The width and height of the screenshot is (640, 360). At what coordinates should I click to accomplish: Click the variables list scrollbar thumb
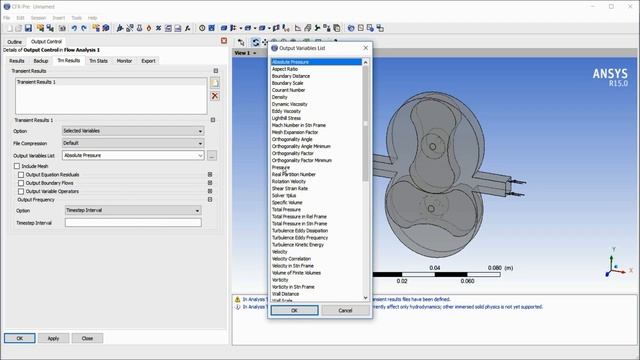point(365,123)
